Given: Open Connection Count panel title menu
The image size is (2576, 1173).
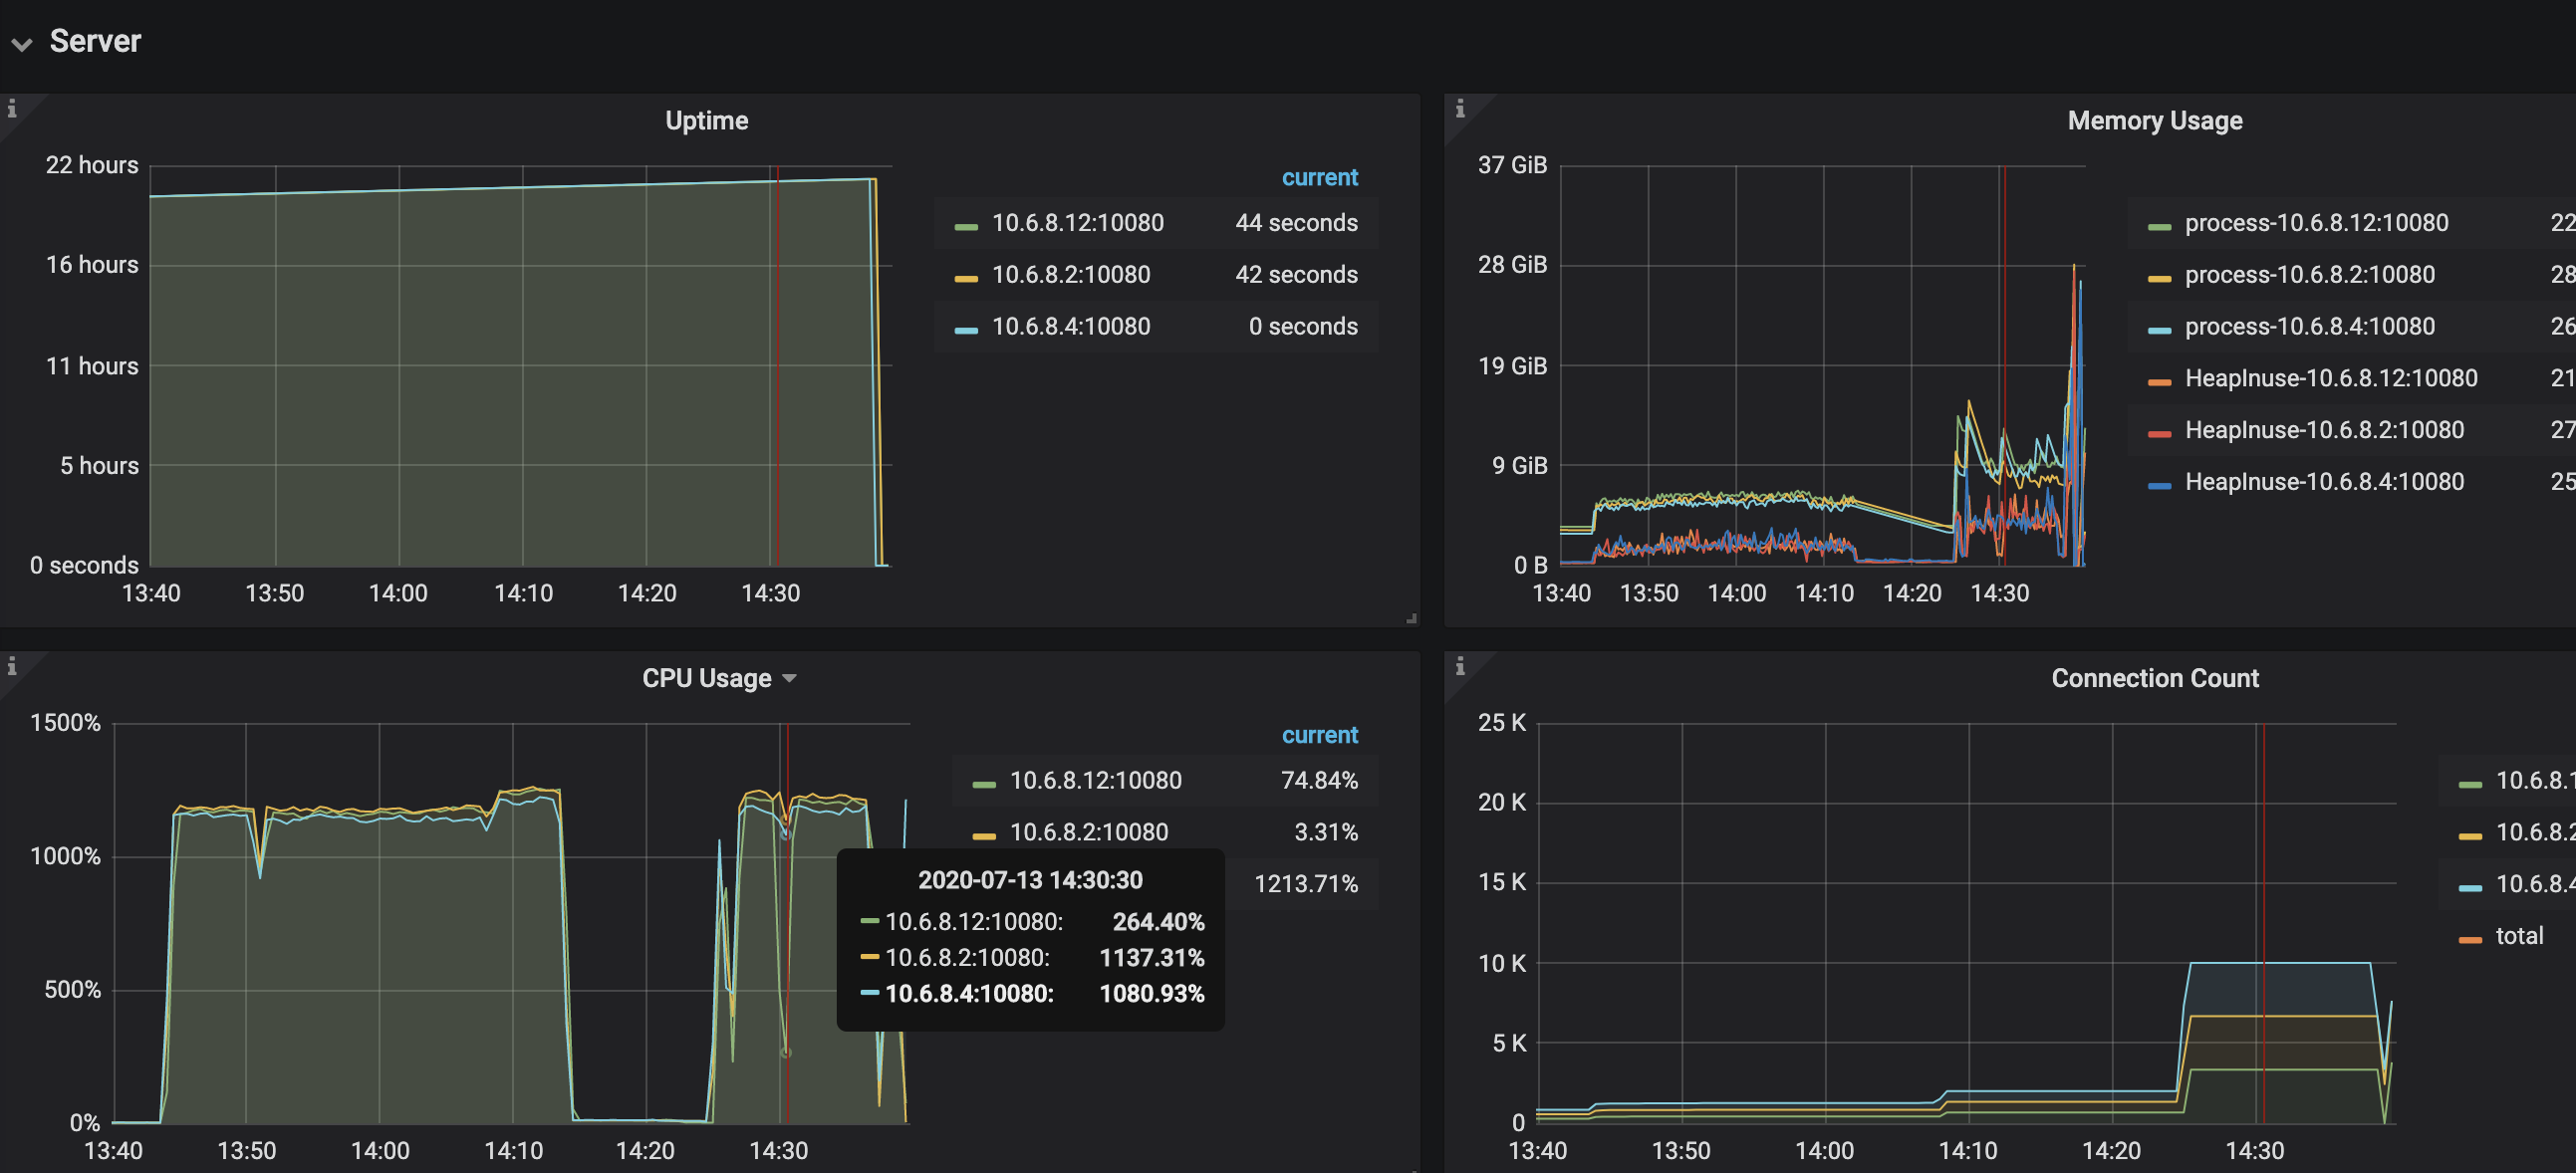Looking at the screenshot, I should (x=2154, y=678).
